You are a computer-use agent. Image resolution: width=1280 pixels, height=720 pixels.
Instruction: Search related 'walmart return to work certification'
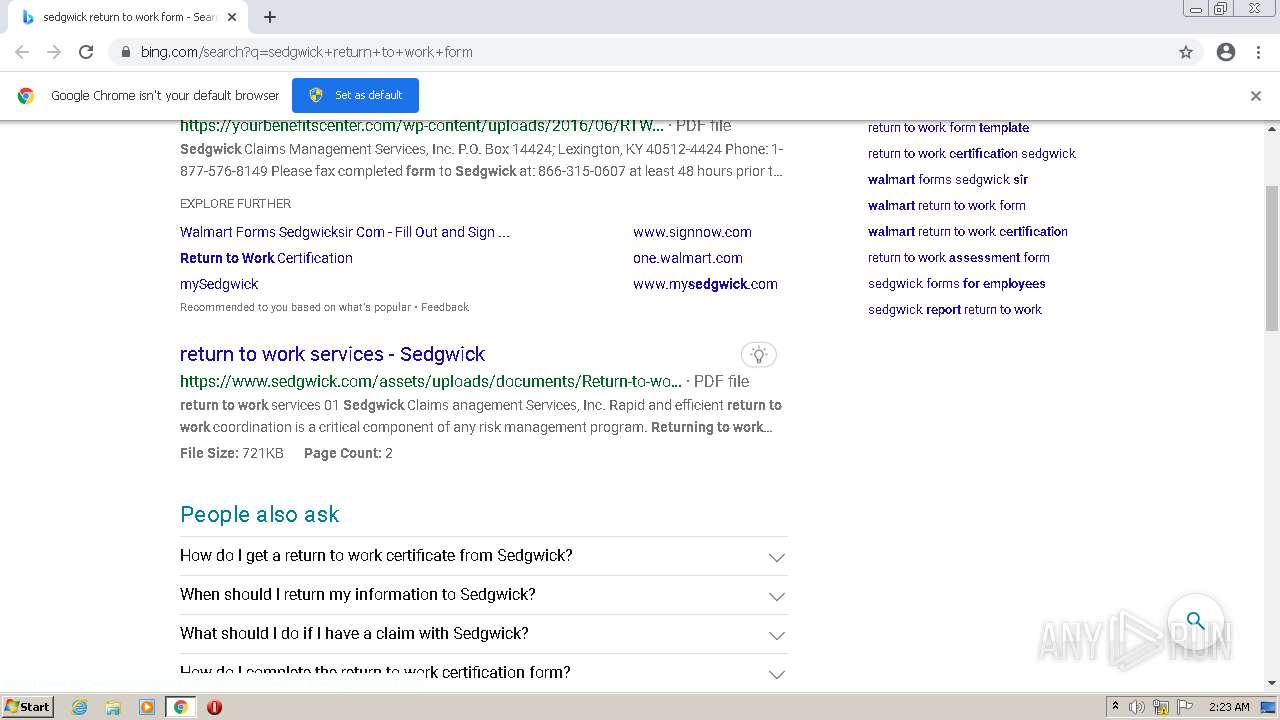pos(968,231)
